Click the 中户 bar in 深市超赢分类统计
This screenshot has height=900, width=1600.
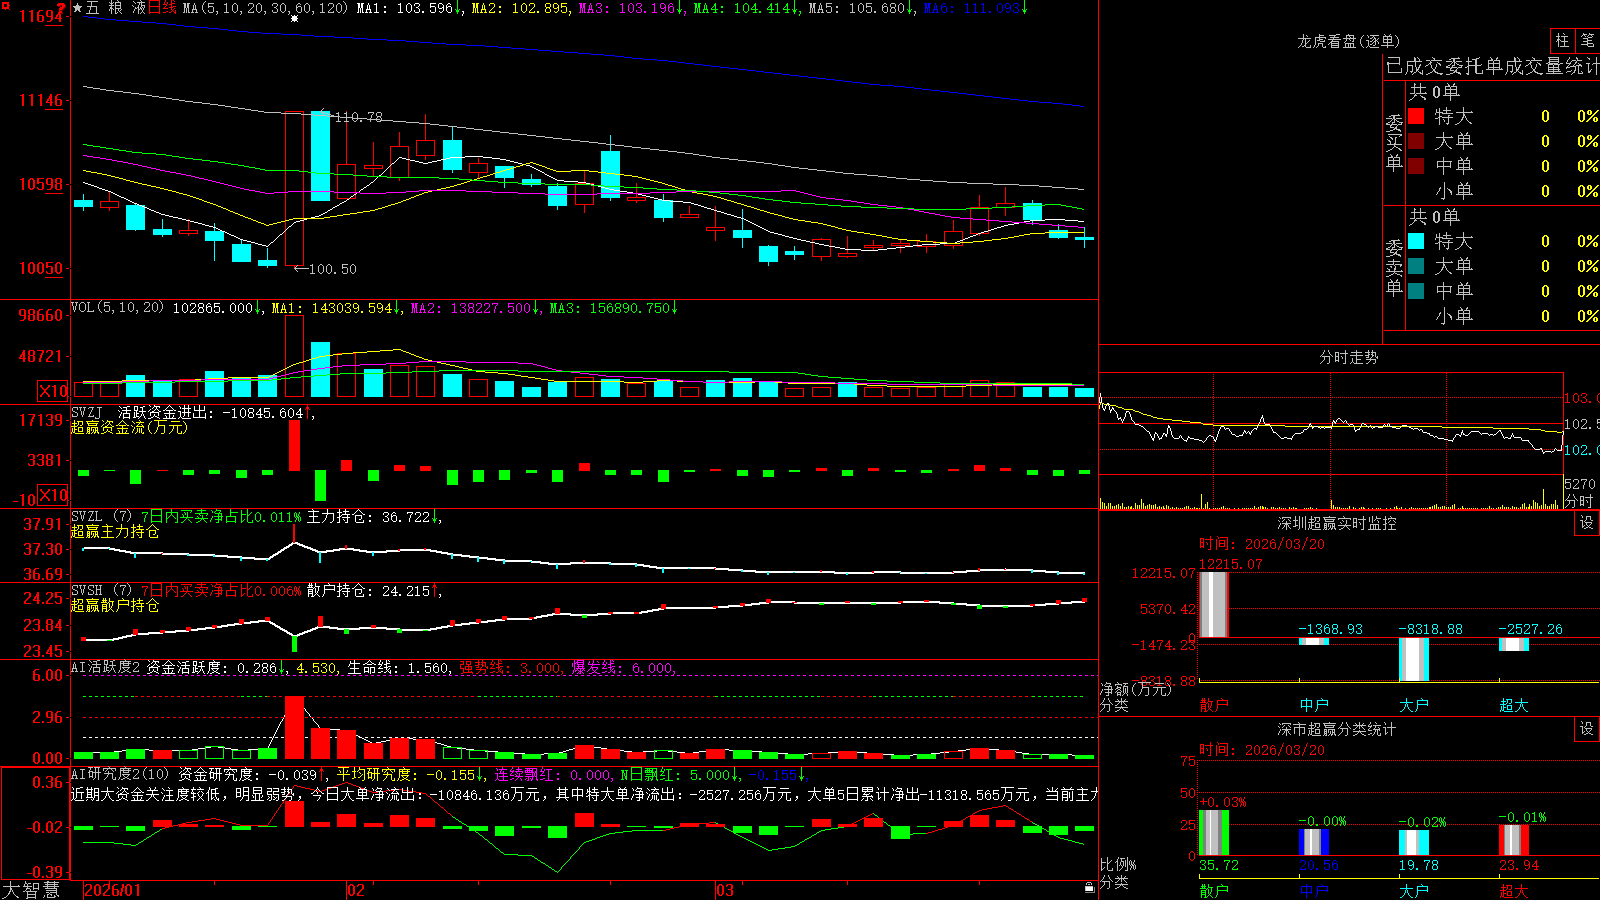click(1314, 842)
